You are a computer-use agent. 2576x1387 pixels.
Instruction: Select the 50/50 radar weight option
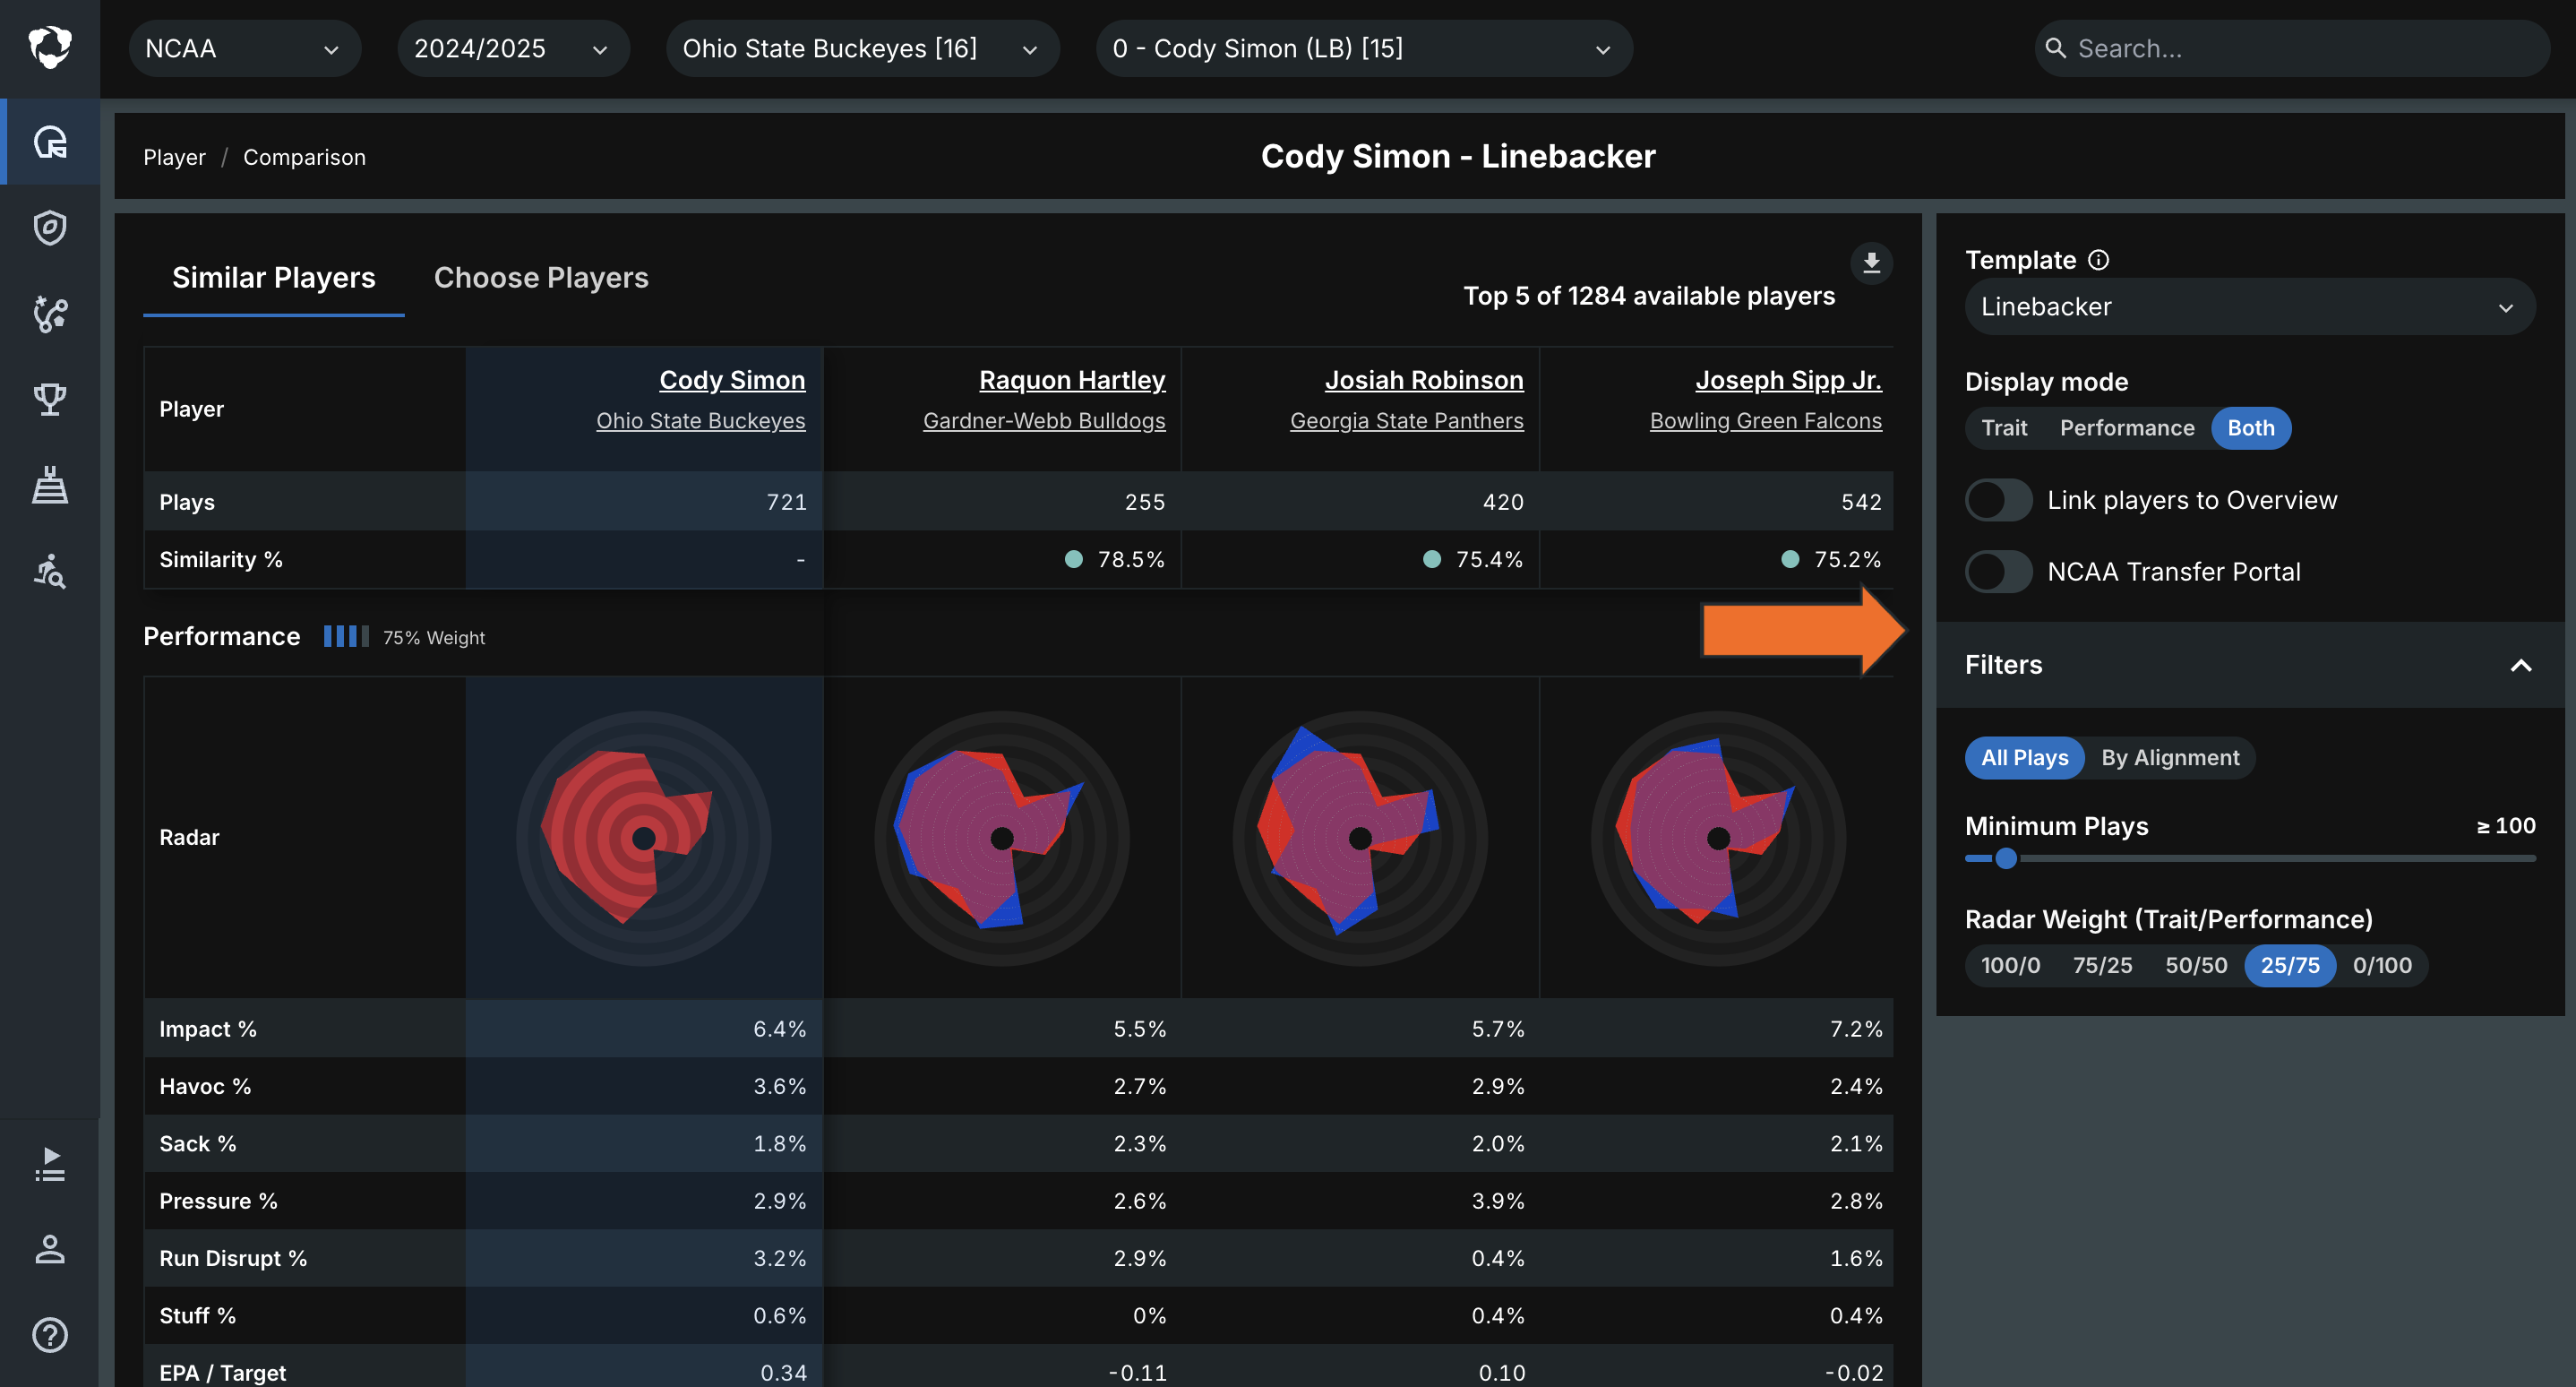[x=2196, y=965]
